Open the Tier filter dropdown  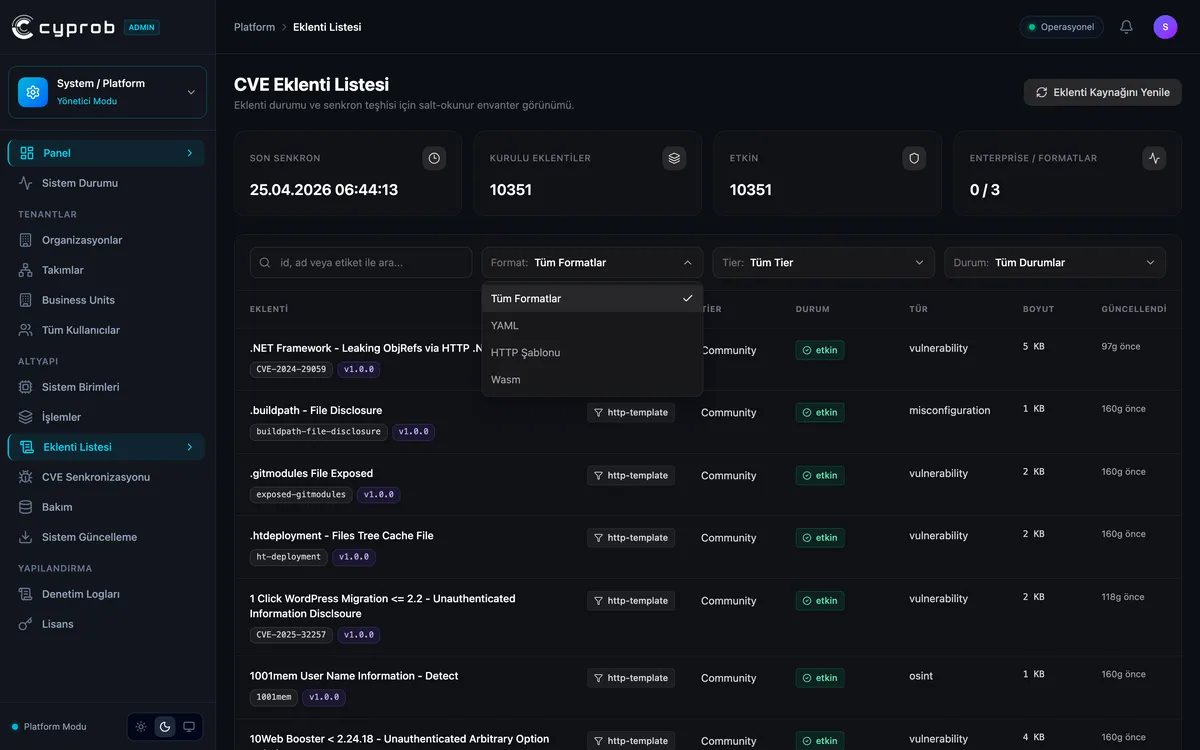[x=824, y=263]
